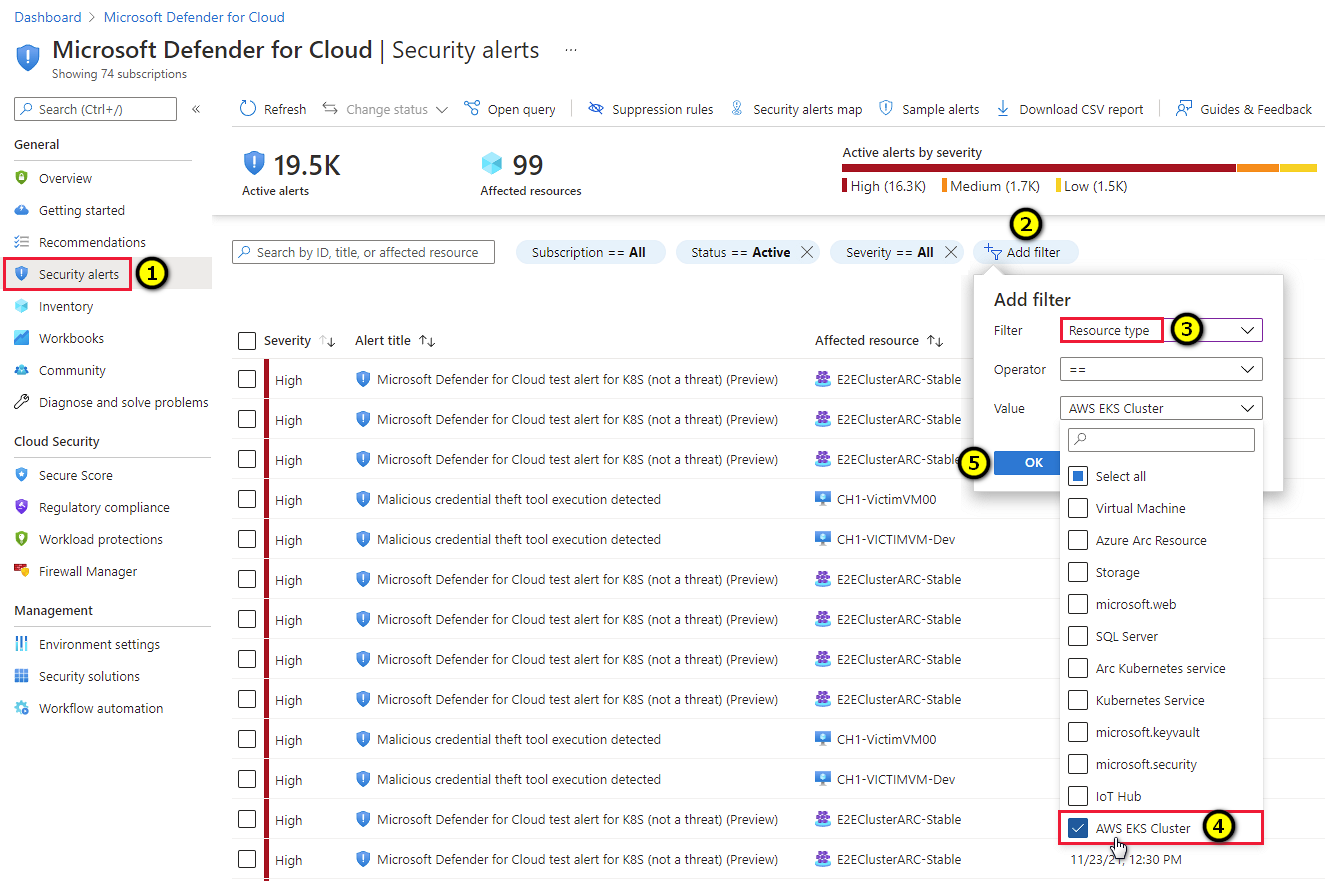Open the Security alerts sidebar item
The image size is (1325, 881).
106,274
